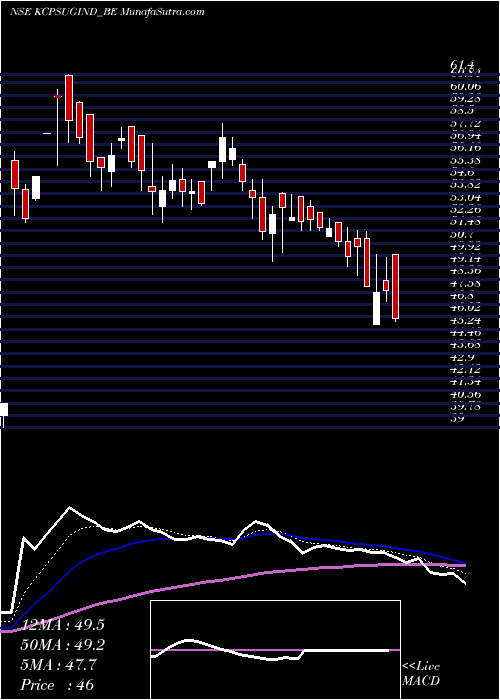This screenshot has height=700, width=500.
Task: Click the '53.82' price axis label
Action: (464, 184)
